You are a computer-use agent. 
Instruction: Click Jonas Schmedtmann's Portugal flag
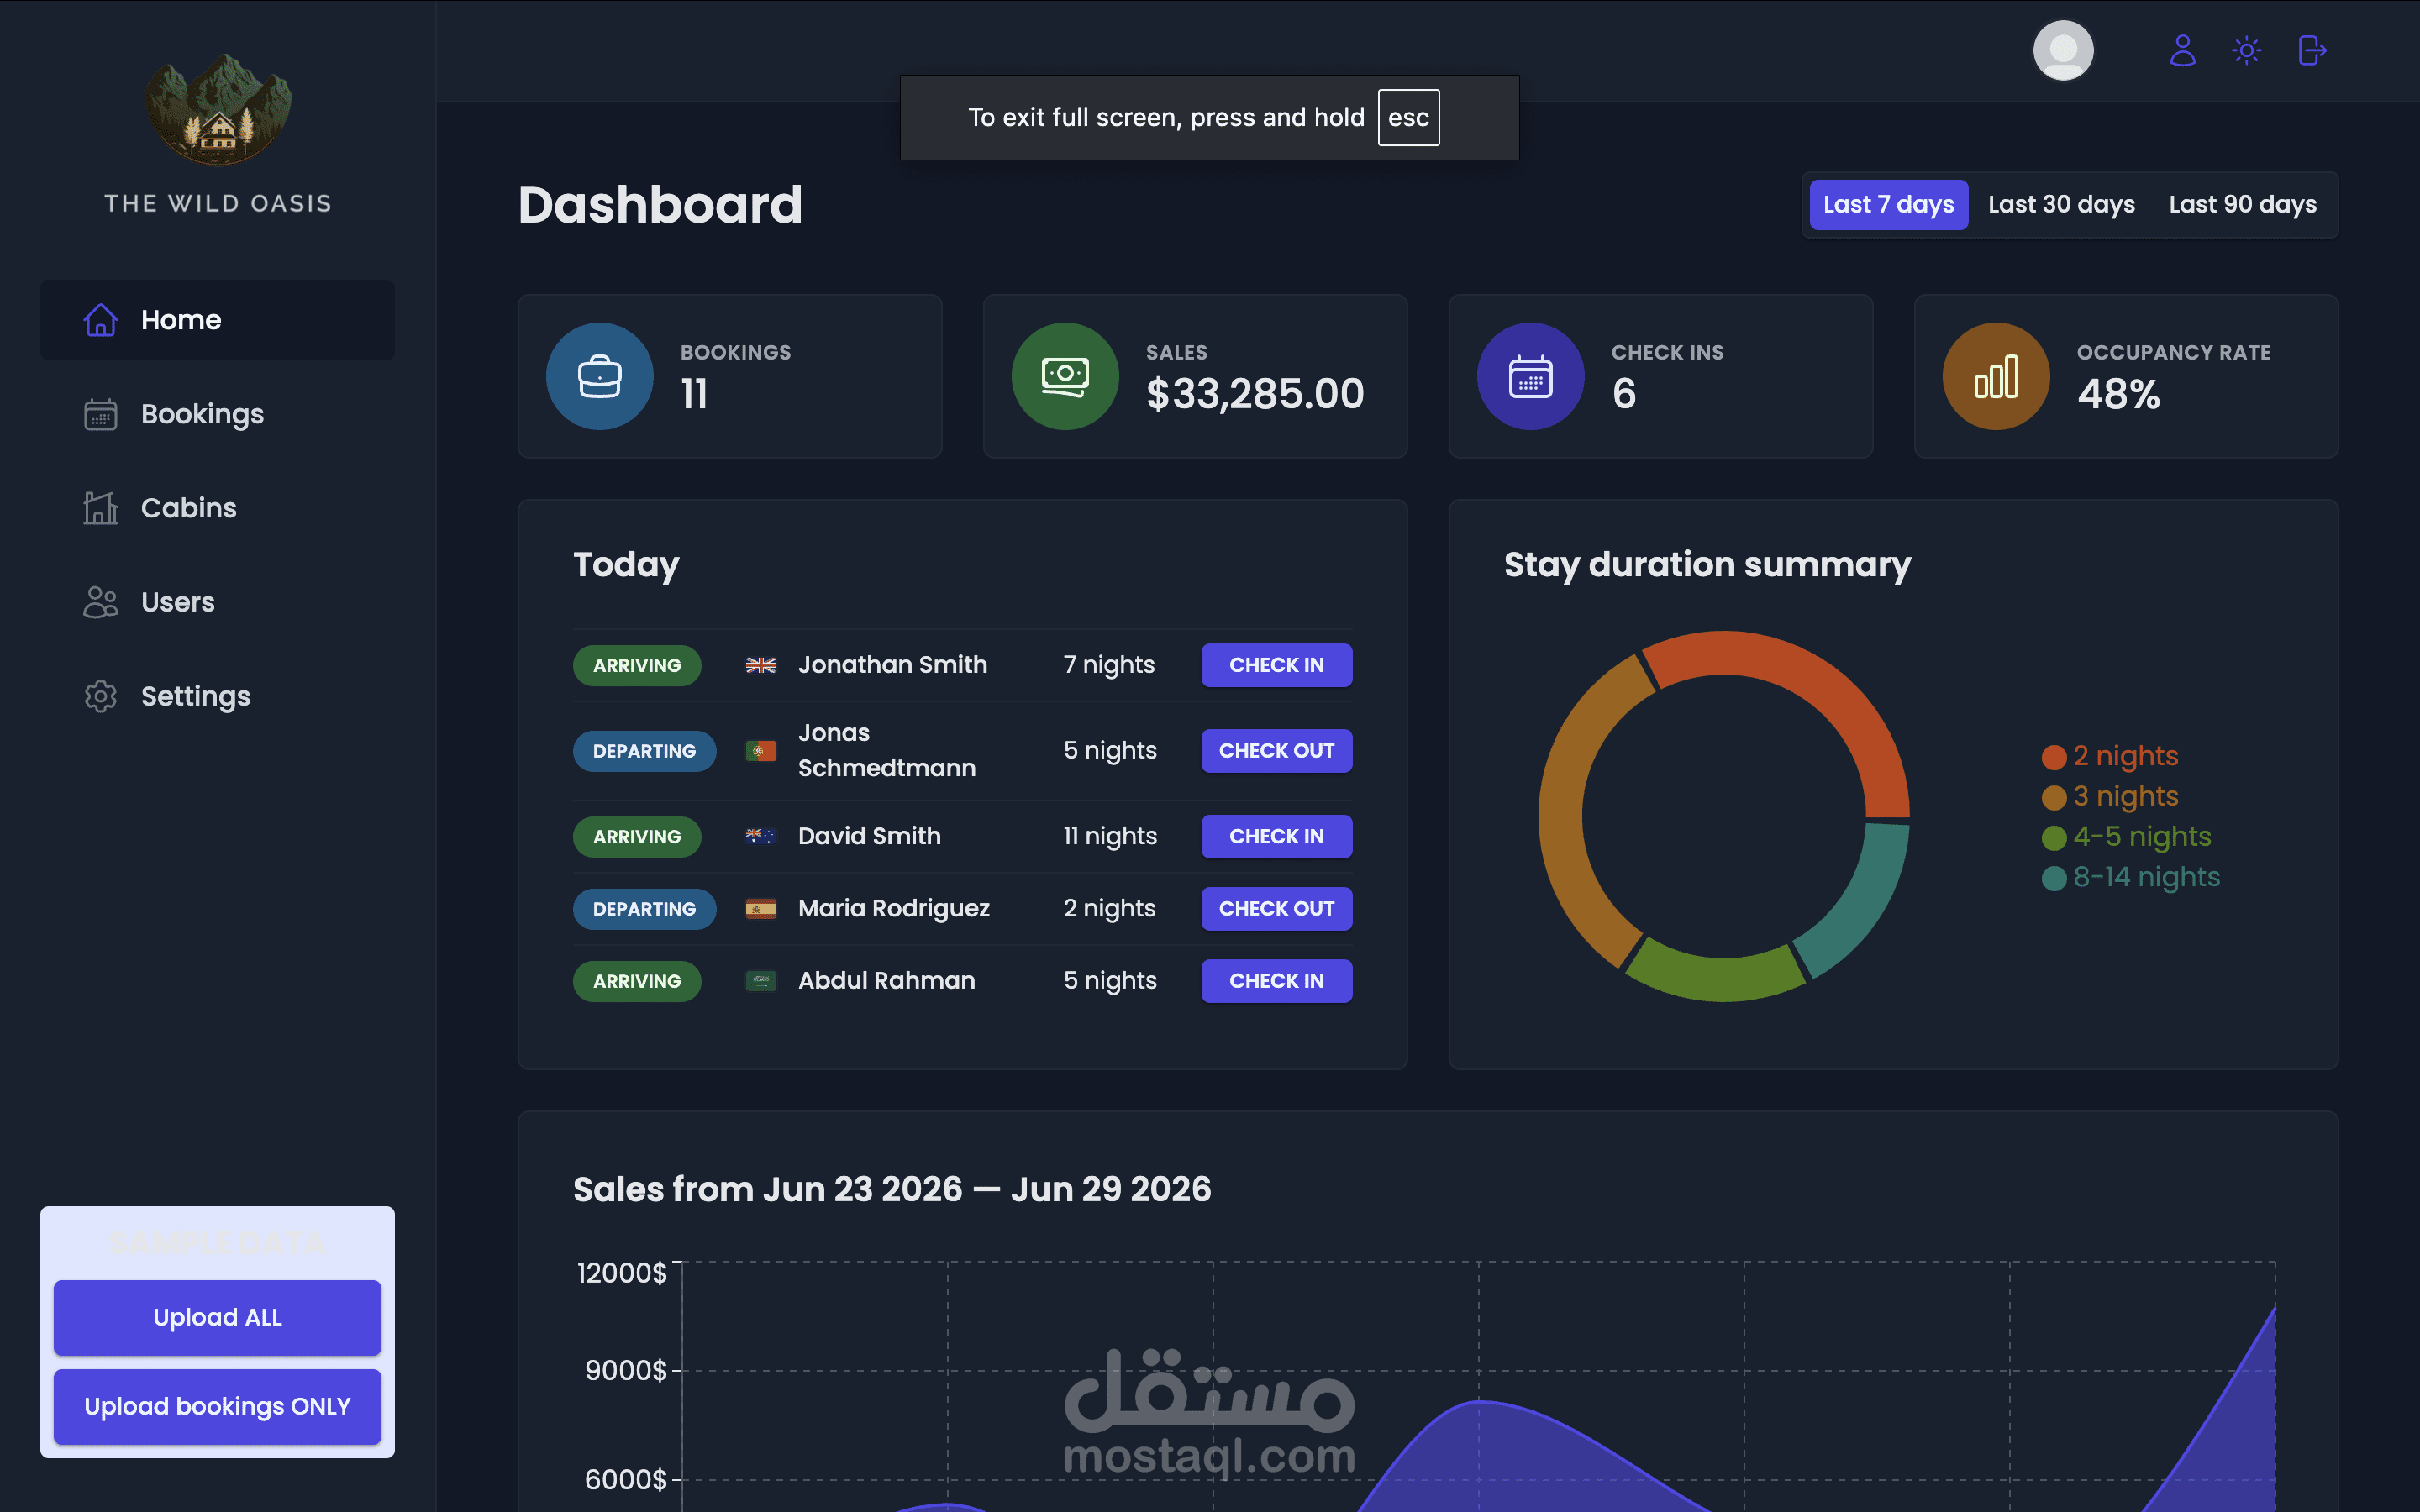pos(761,751)
